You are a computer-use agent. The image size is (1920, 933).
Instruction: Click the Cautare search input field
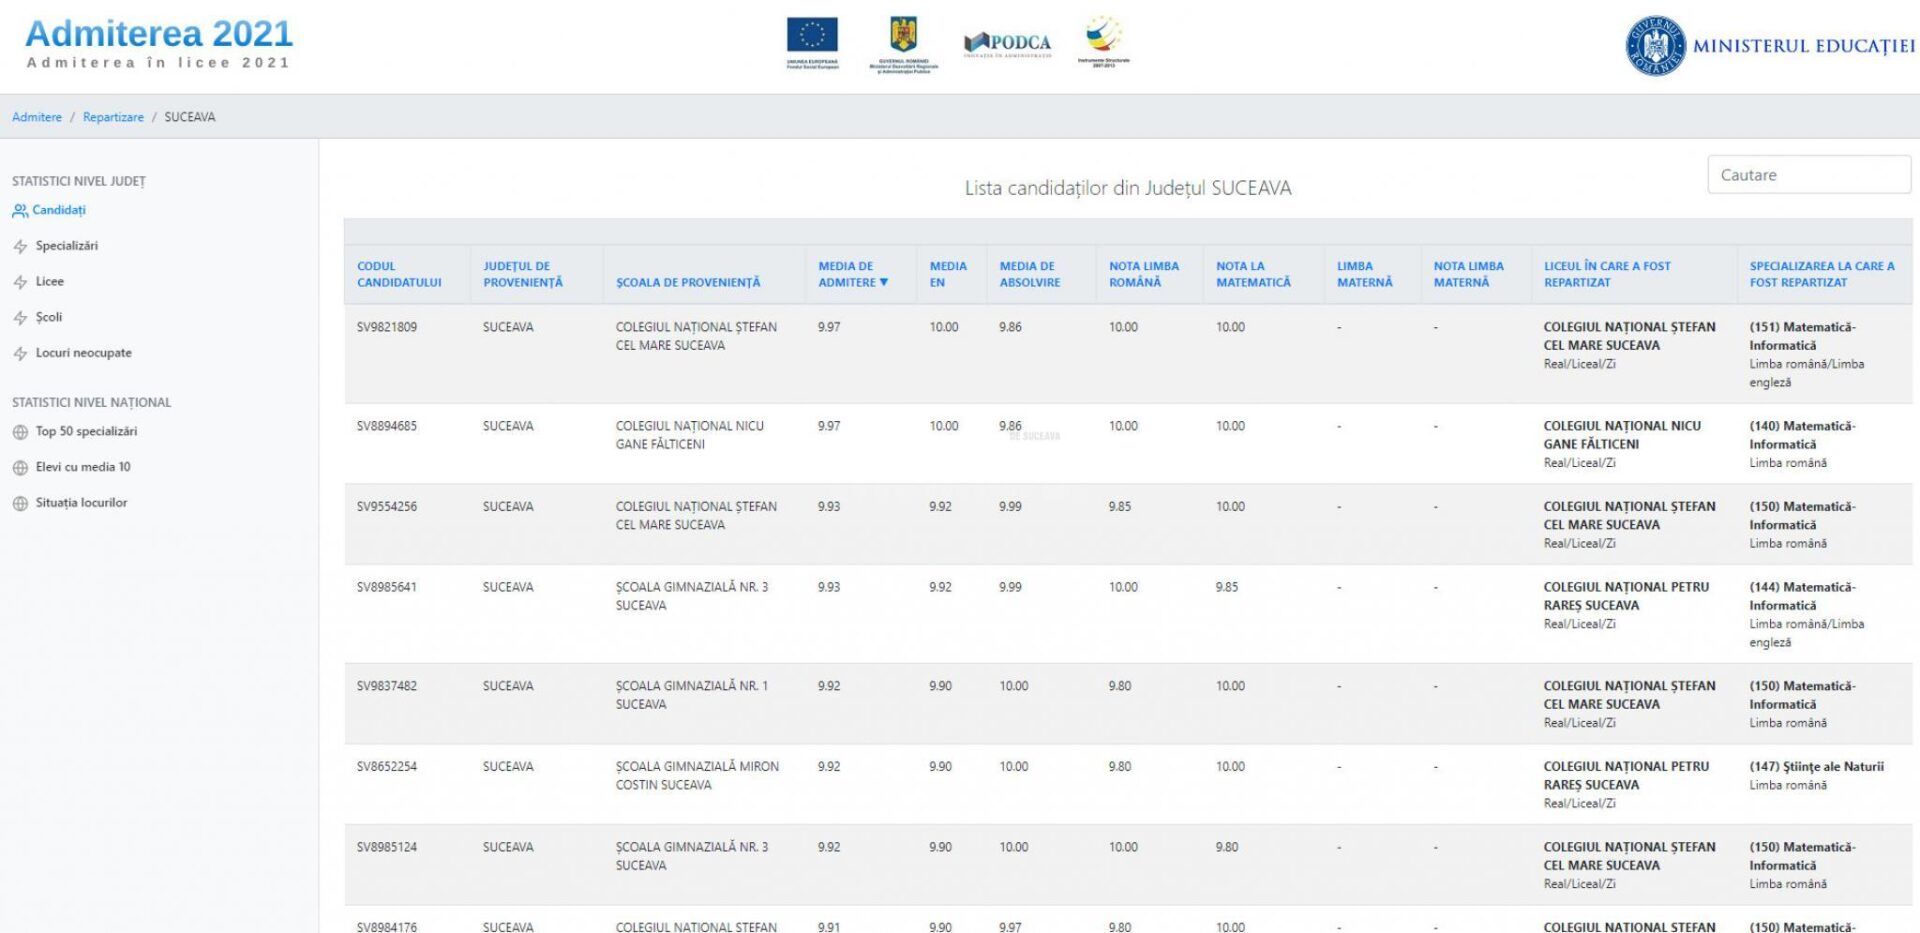point(1808,175)
